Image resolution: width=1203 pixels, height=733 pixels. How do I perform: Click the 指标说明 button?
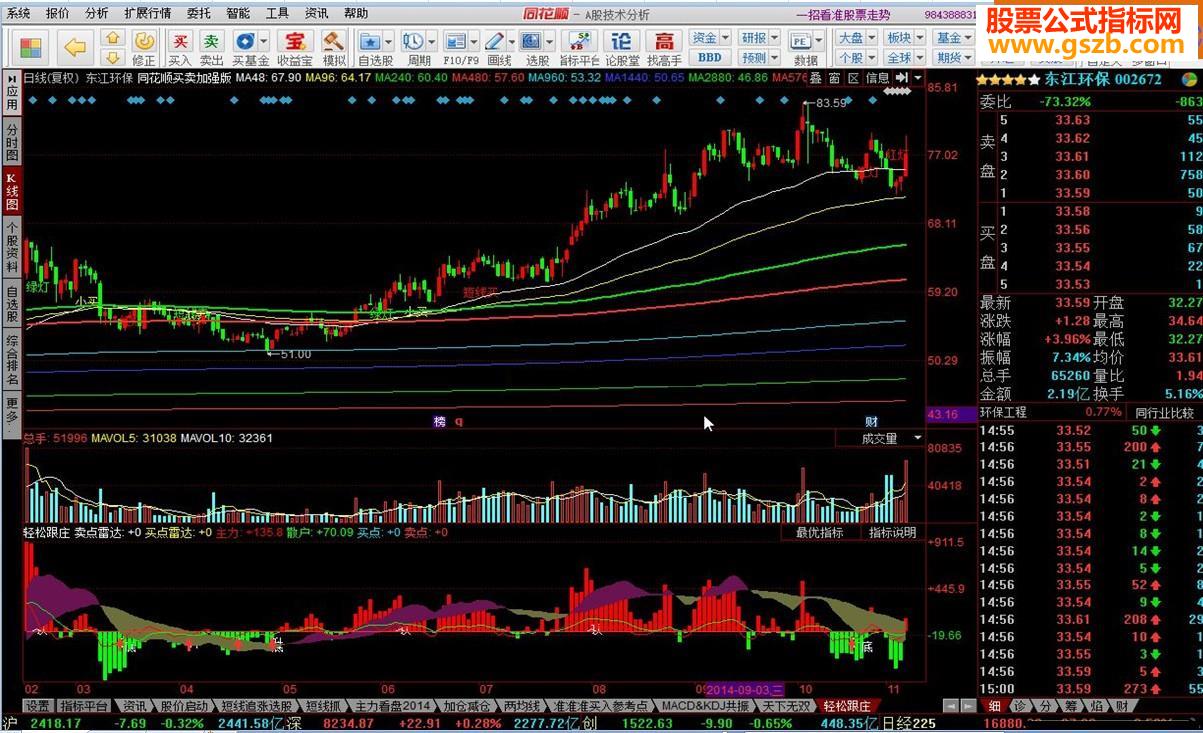(892, 533)
